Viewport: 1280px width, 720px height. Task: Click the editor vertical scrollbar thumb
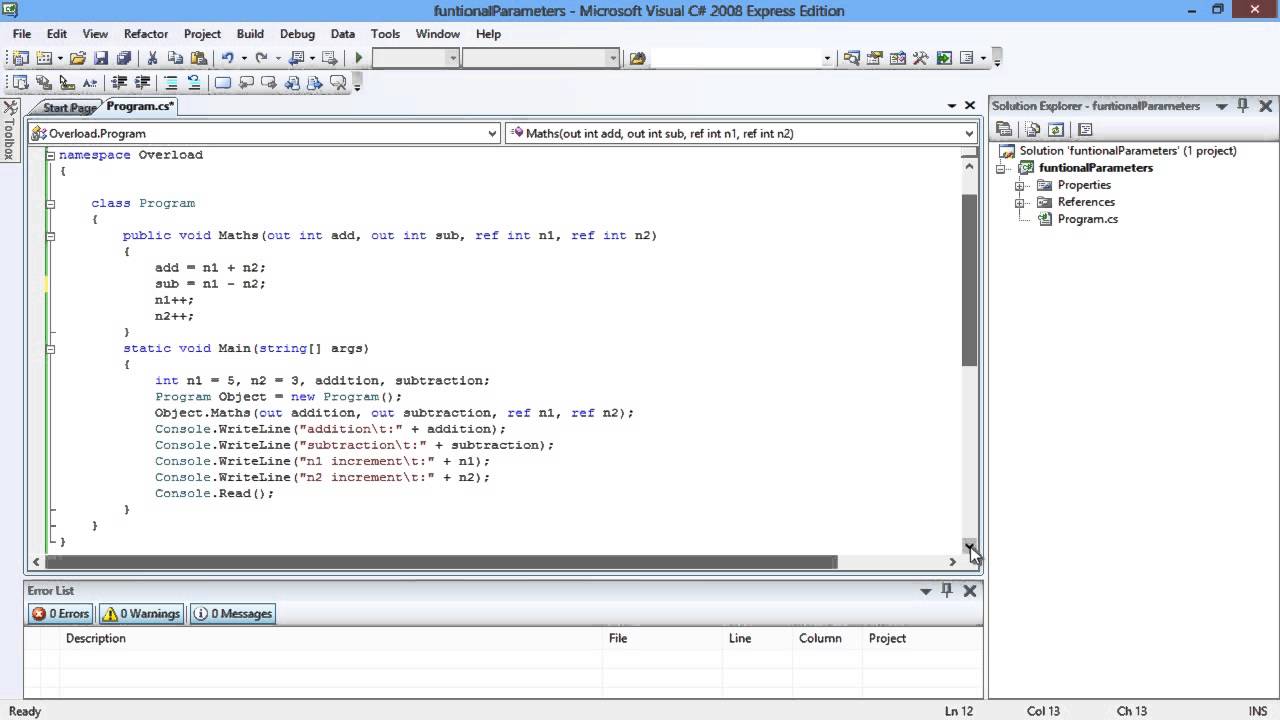click(x=969, y=281)
